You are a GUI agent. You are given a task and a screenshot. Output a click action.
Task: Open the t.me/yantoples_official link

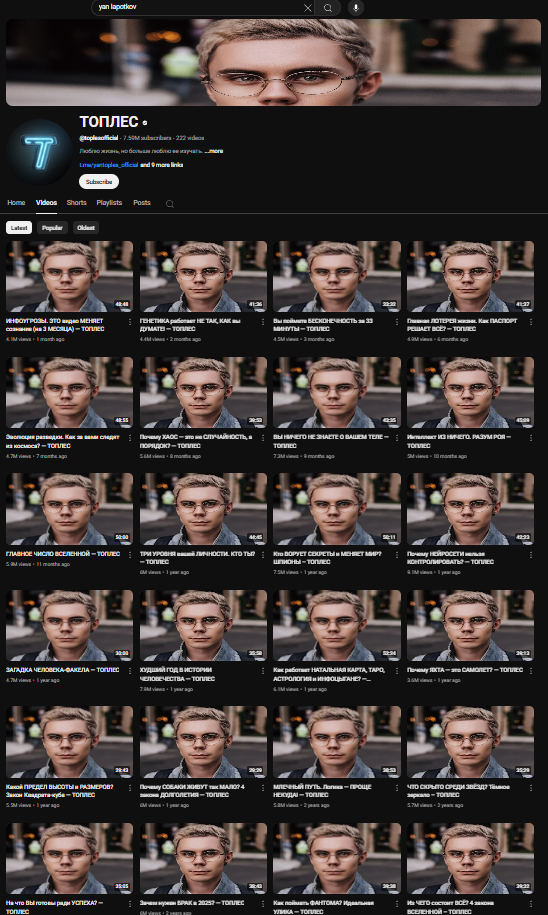pos(109,165)
